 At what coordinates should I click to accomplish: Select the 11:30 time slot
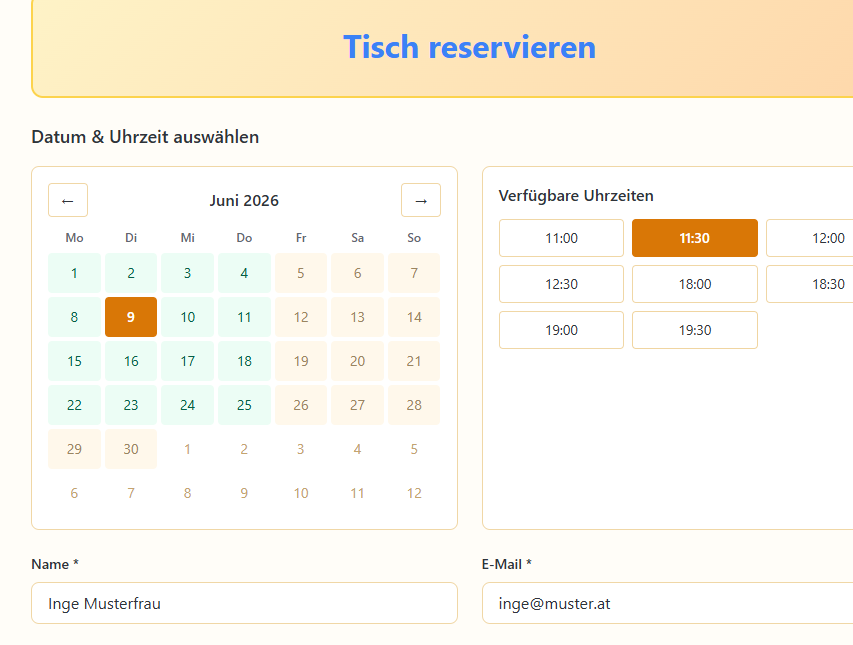coord(695,238)
